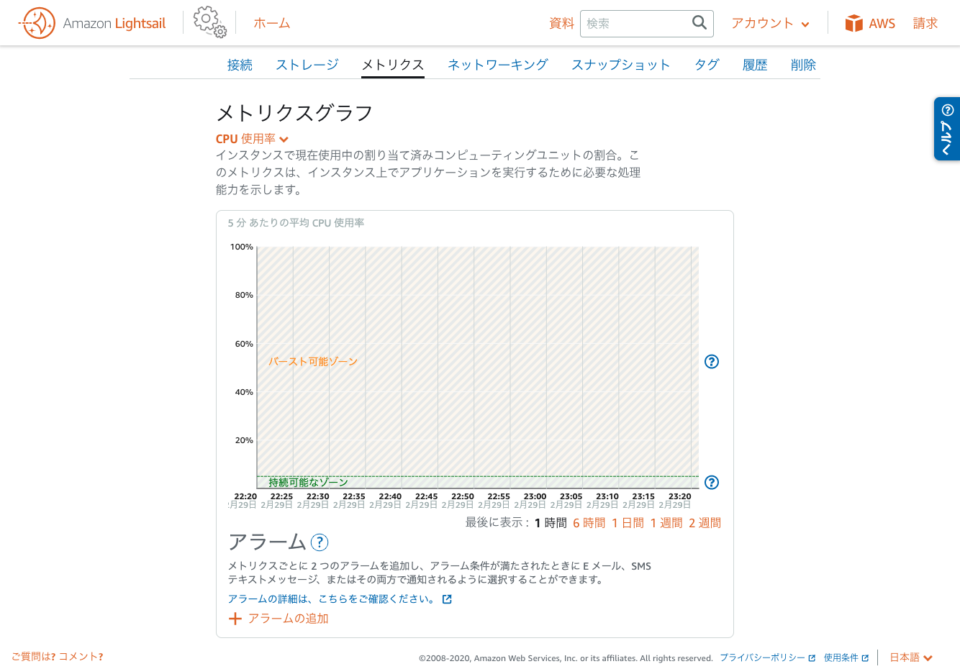Switch to the スナップショット tab
The image size is (960, 669).
pyautogui.click(x=620, y=65)
